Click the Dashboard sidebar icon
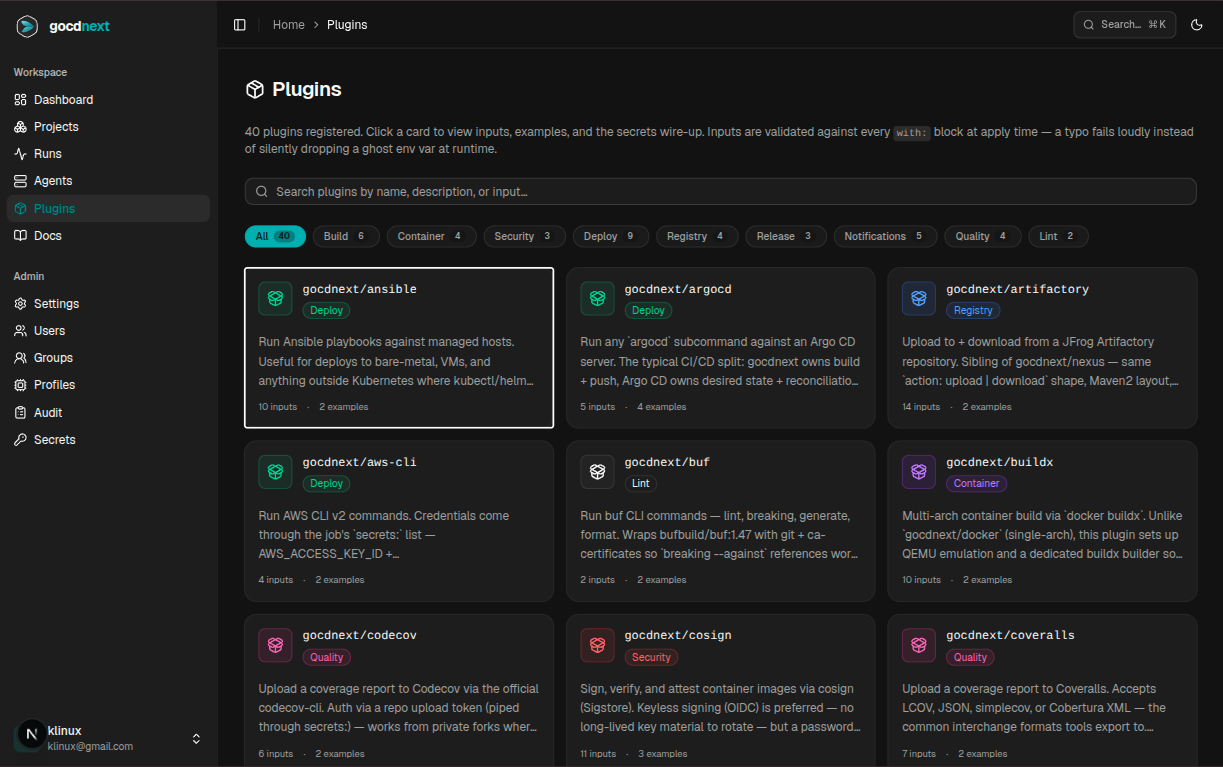 [21, 100]
